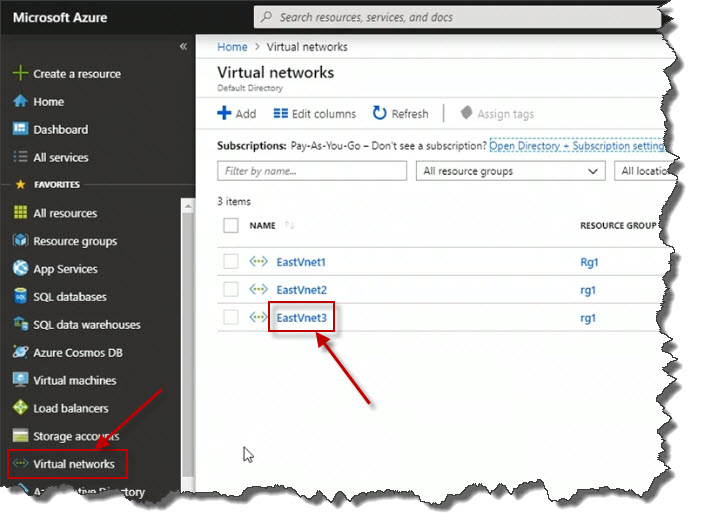Click the SQL data warehouses icon
701x524 pixels.
20,324
